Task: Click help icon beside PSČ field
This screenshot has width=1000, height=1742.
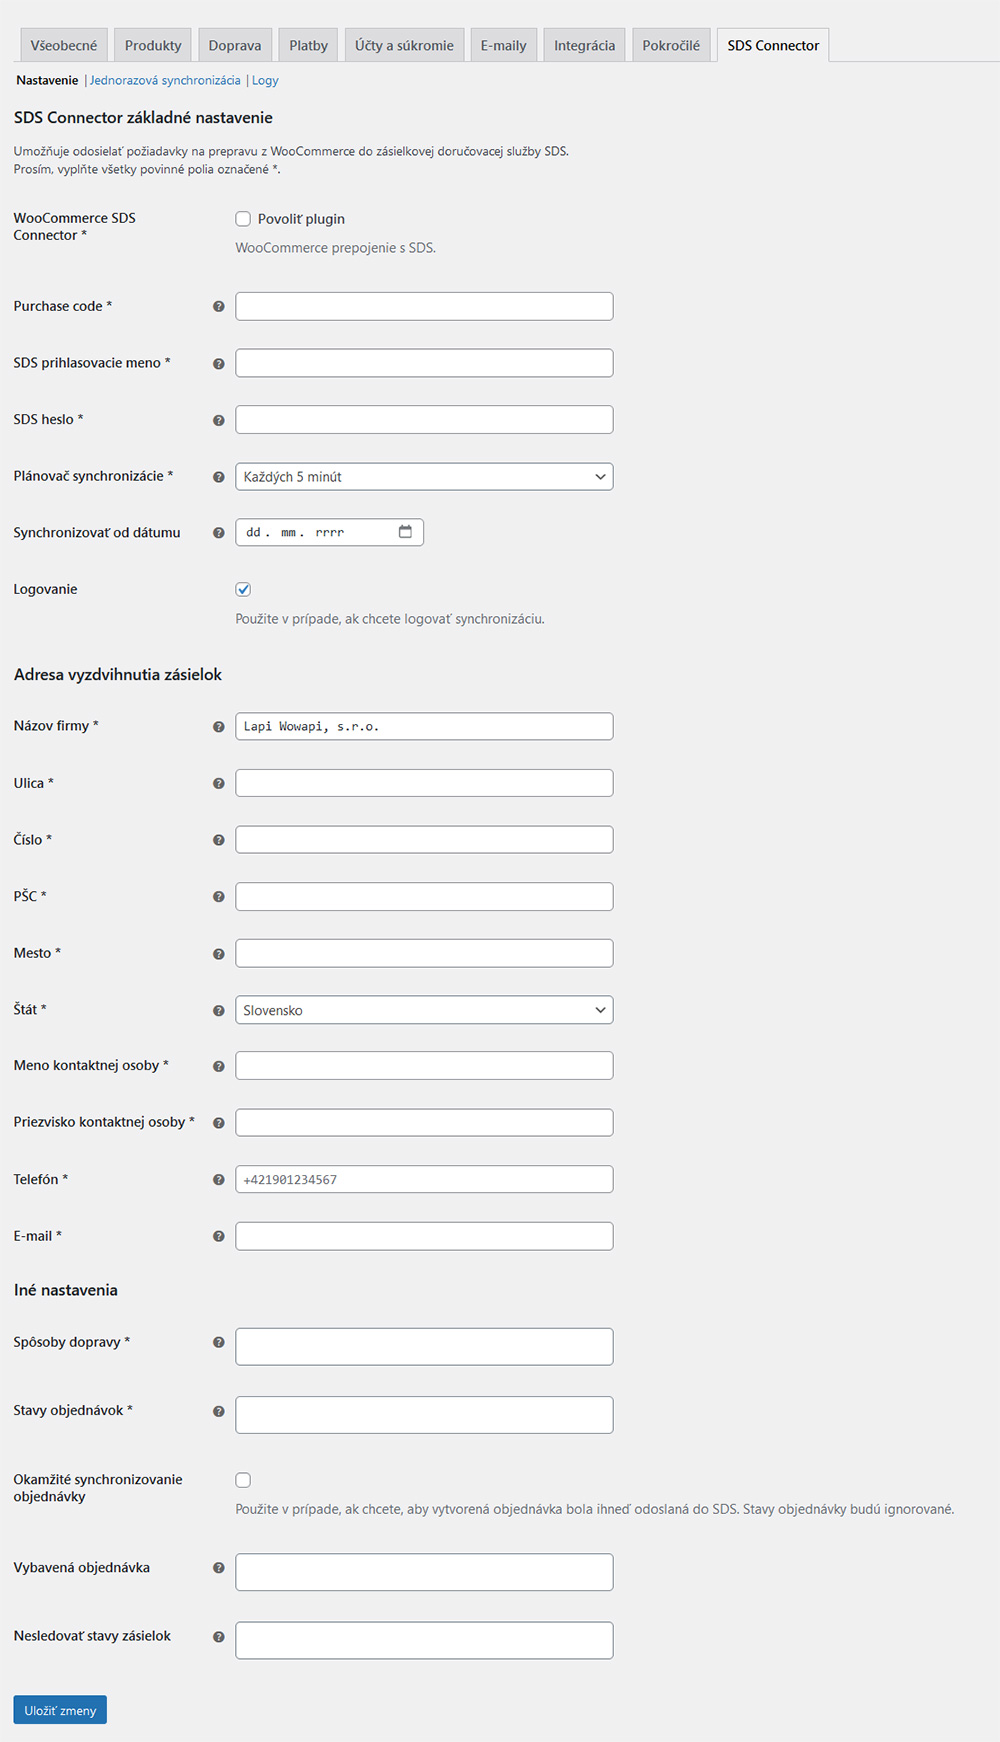Action: pos(219,897)
